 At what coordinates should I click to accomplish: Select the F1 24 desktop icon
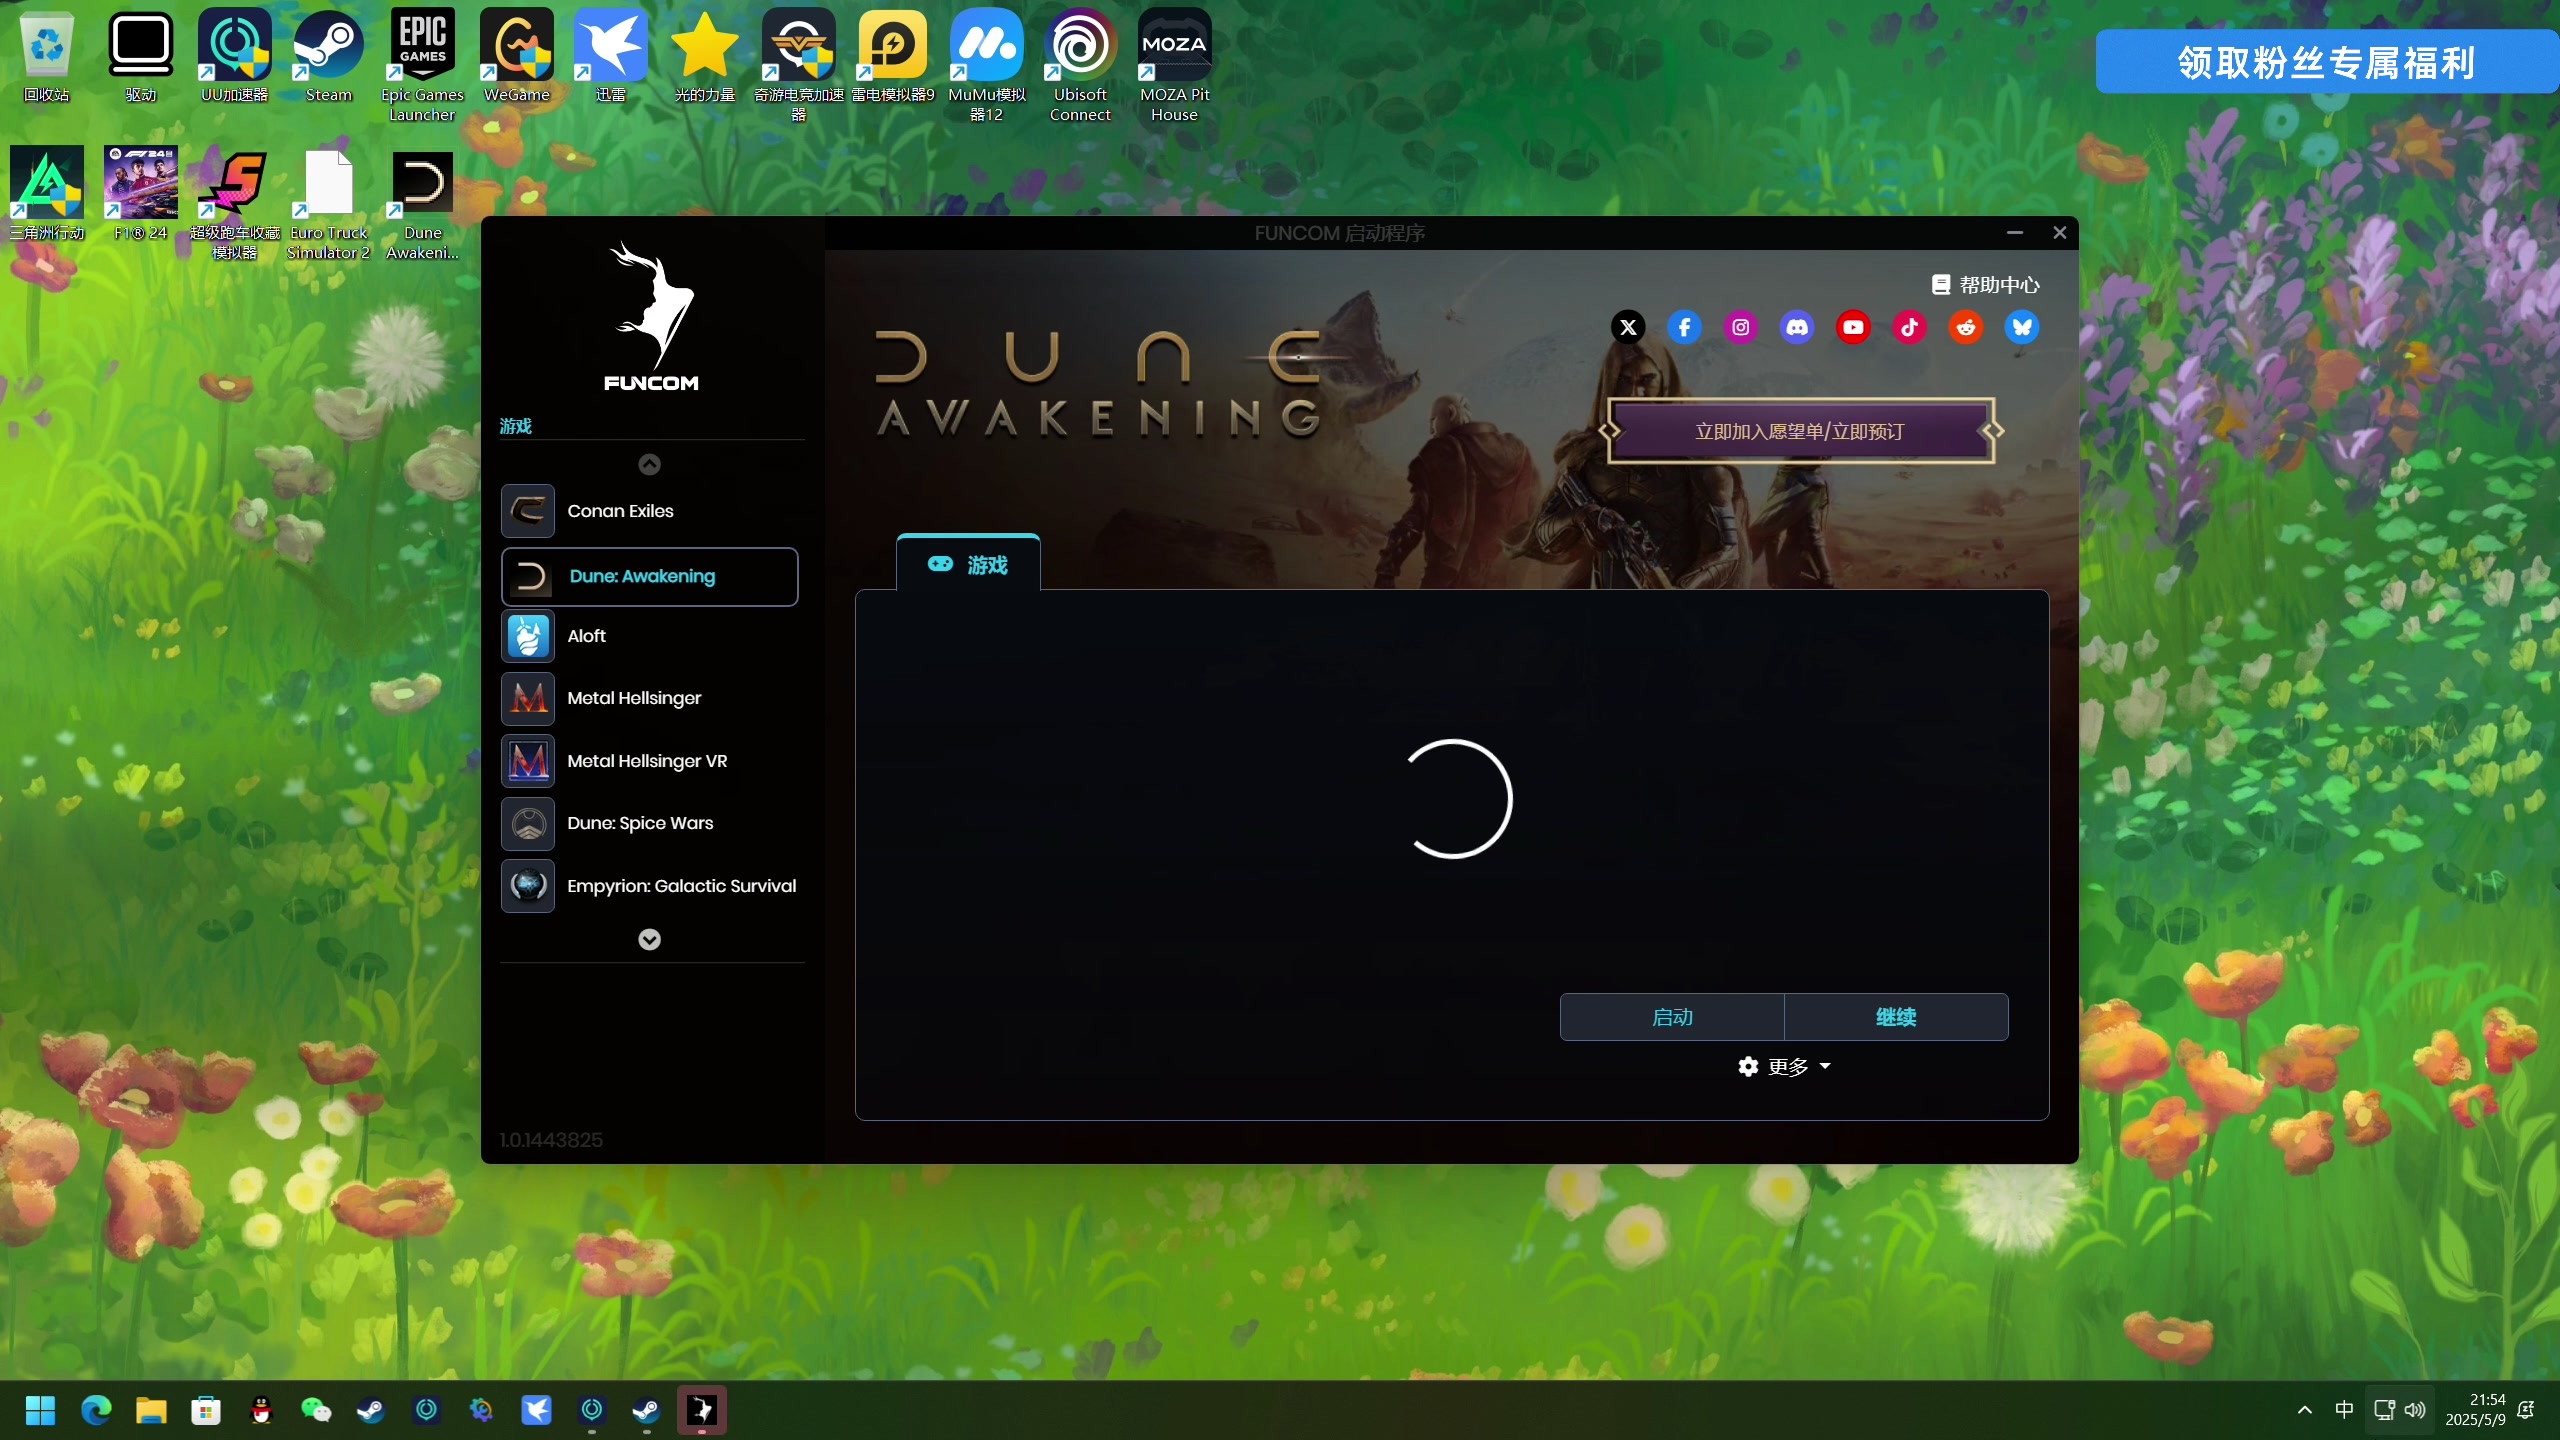(x=141, y=195)
